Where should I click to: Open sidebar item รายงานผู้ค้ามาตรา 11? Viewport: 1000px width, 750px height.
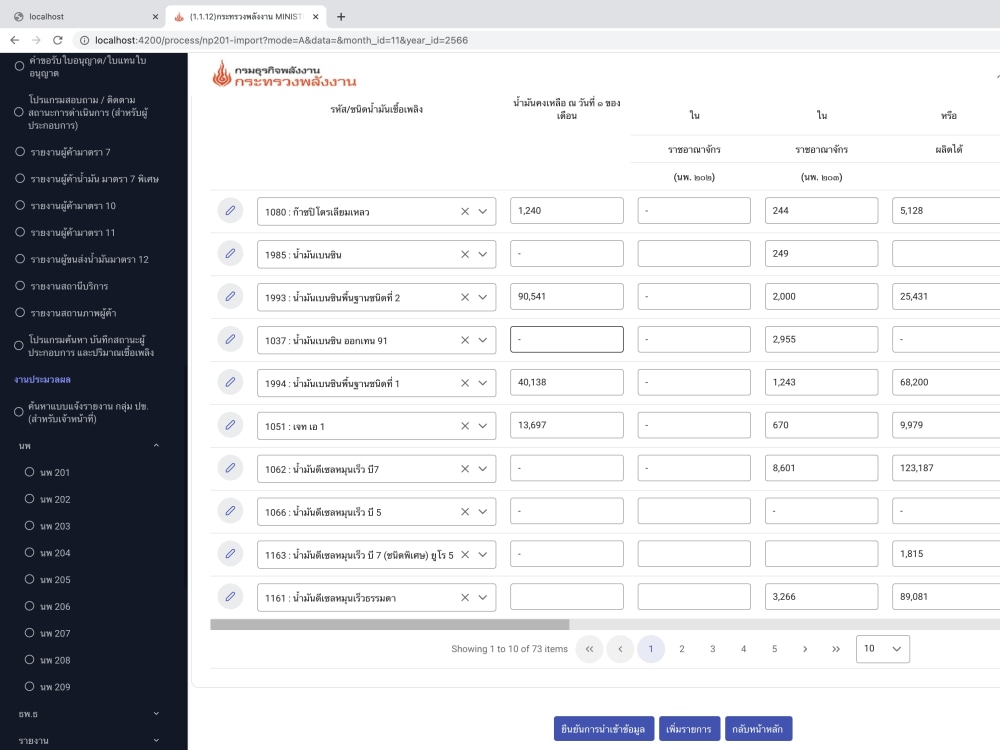tap(73, 232)
